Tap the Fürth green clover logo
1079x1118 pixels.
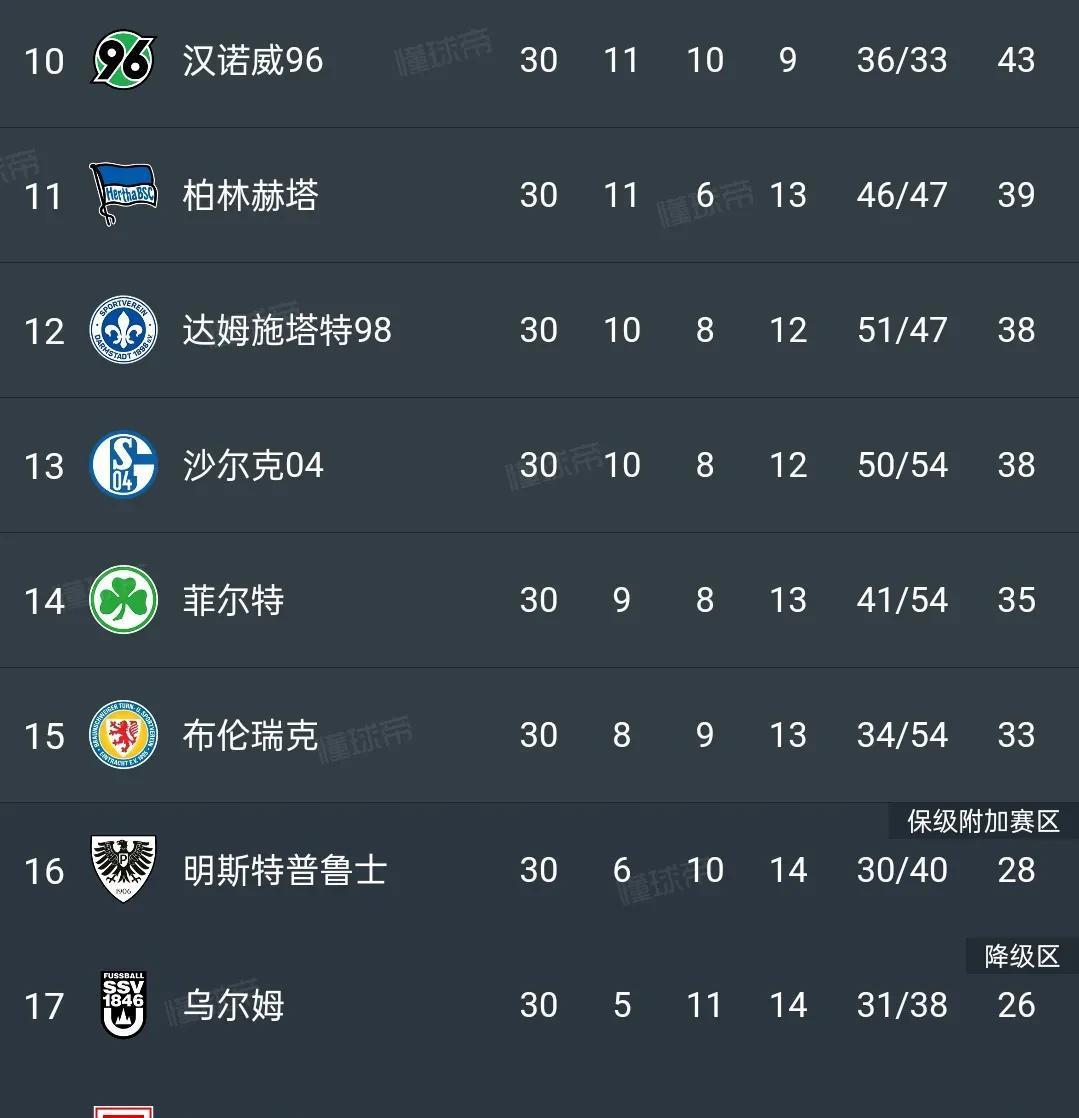pos(124,600)
